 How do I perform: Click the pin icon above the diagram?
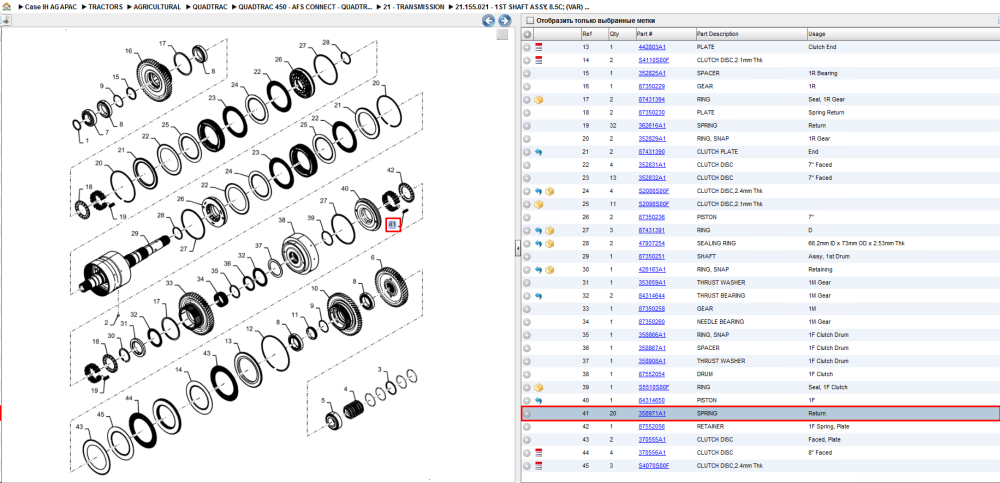pyautogui.click(x=6, y=20)
